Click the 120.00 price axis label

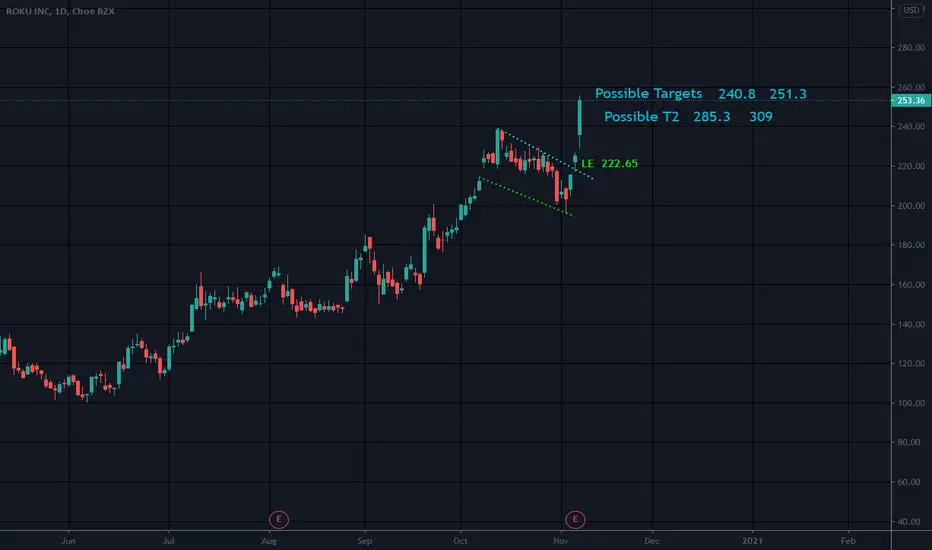(911, 363)
